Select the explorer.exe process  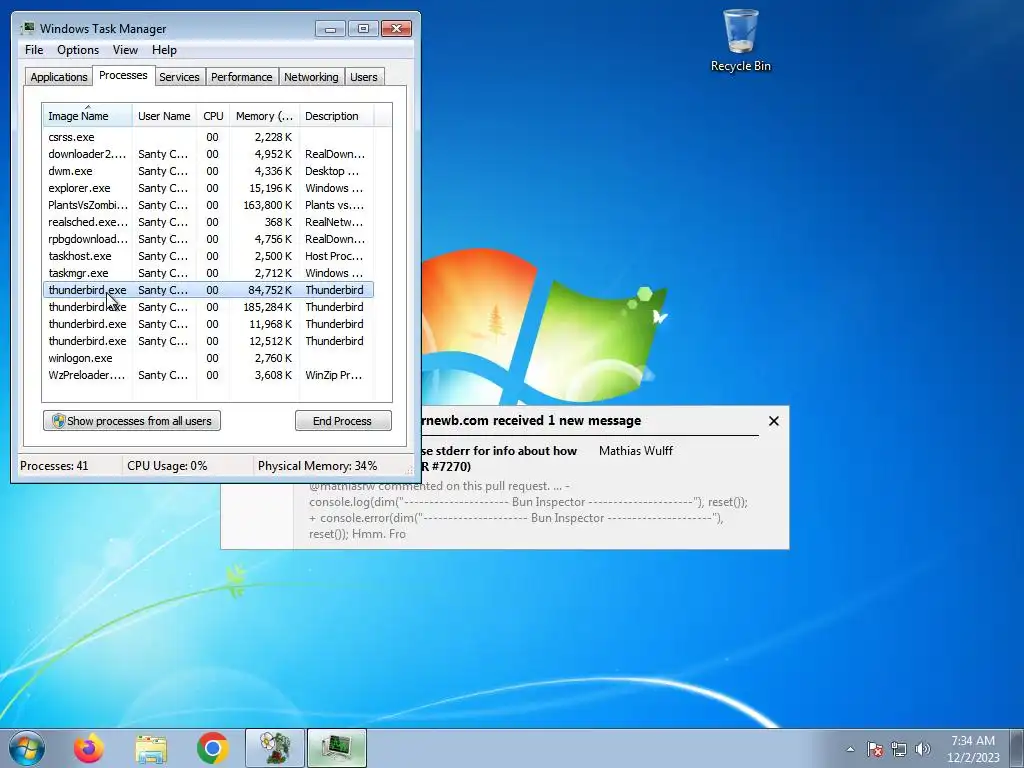[208, 188]
